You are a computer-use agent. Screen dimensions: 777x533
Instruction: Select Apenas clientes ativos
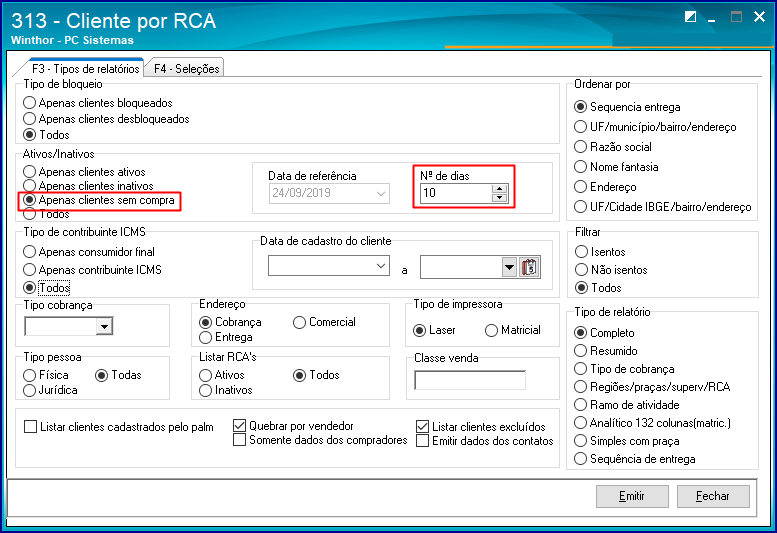click(x=84, y=172)
